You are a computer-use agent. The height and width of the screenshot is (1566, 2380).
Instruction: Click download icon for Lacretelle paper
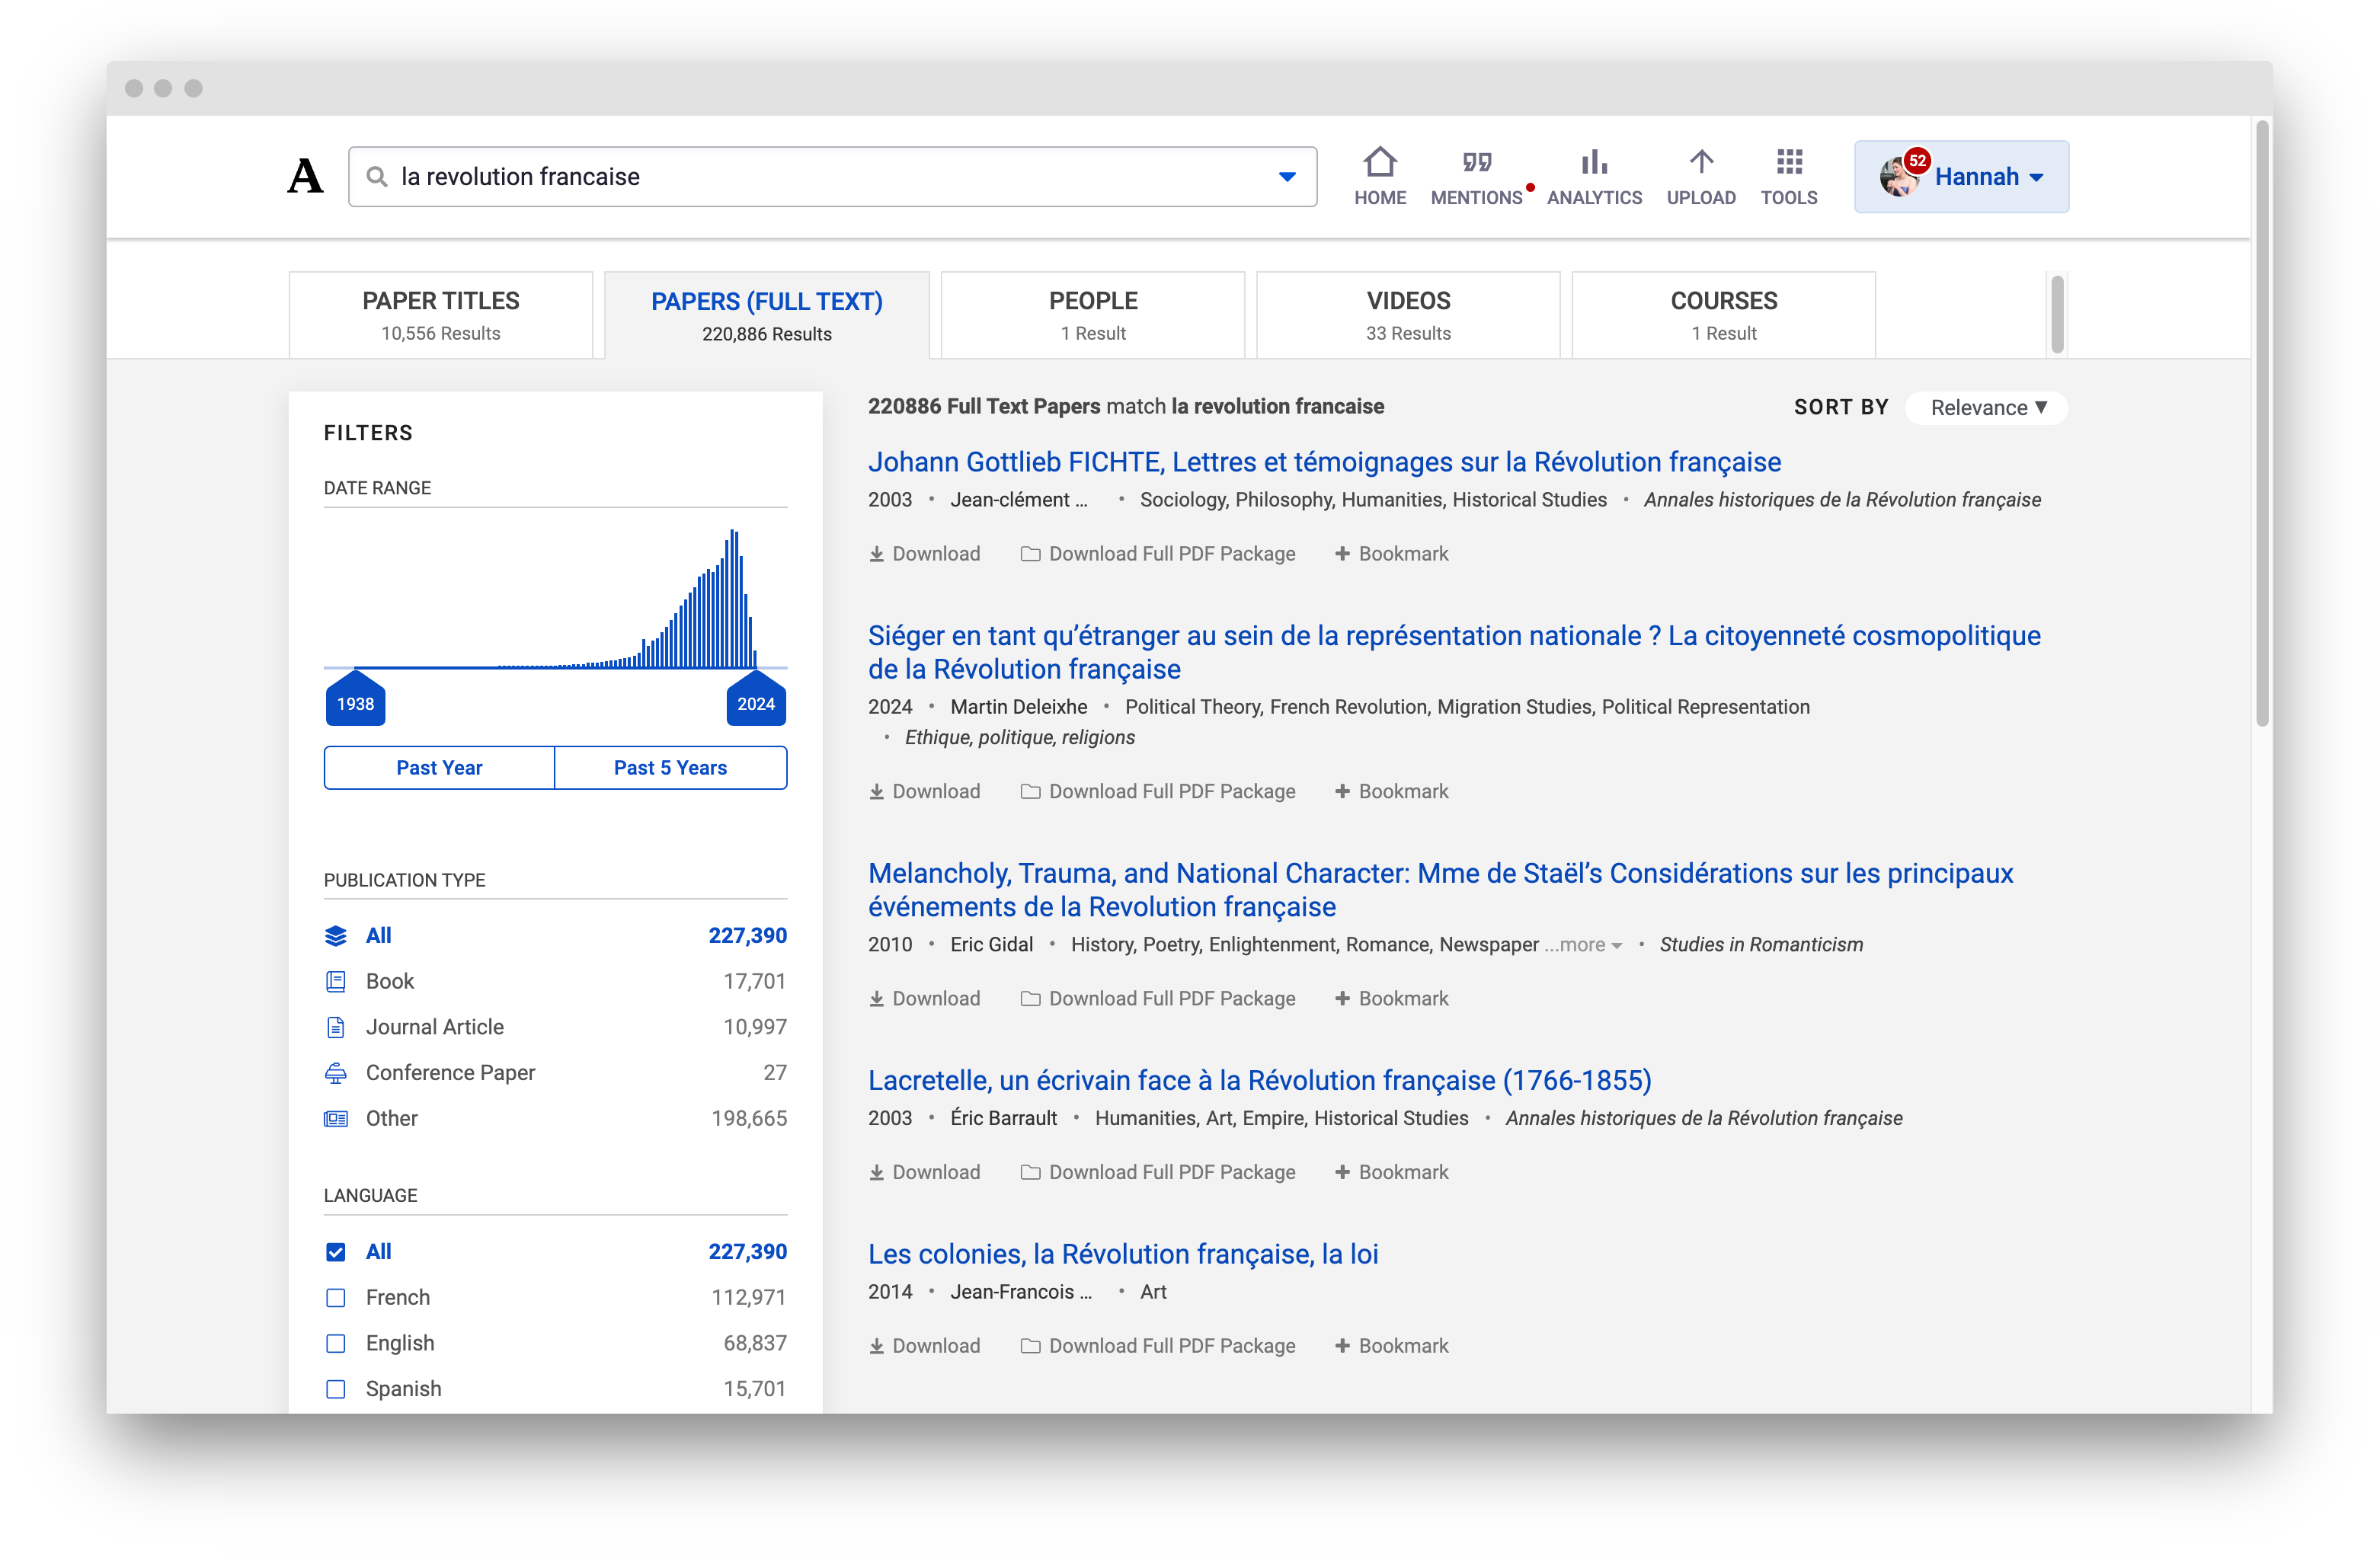[876, 1173]
